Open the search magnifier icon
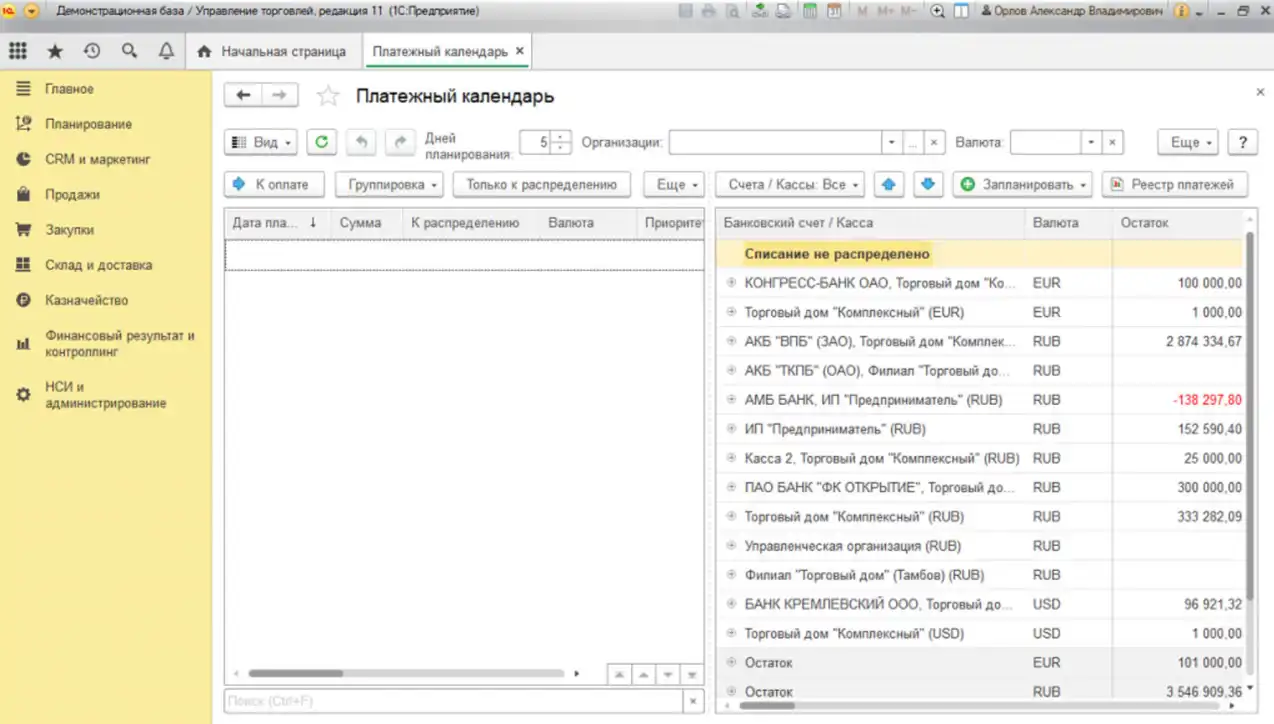 pos(129,51)
